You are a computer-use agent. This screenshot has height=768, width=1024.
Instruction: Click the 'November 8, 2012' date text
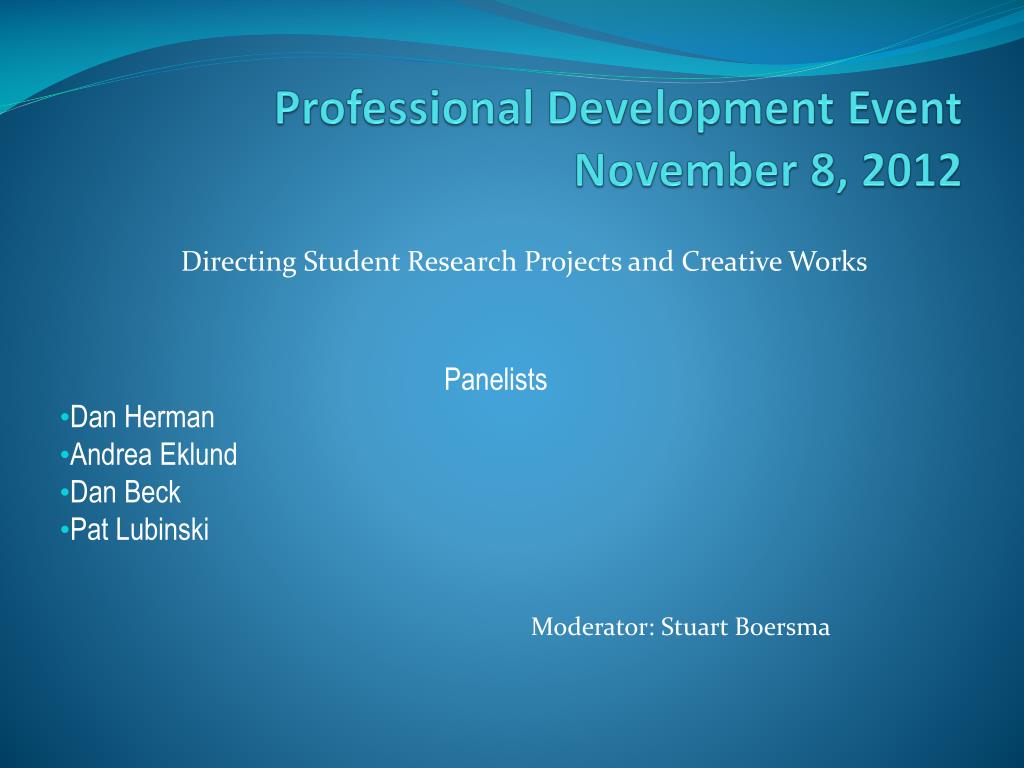[768, 170]
